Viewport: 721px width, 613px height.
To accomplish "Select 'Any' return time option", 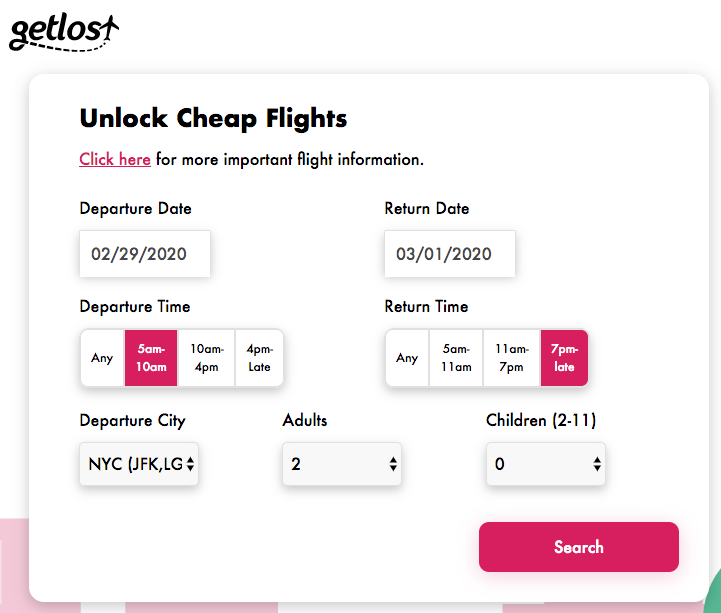I will (407, 358).
